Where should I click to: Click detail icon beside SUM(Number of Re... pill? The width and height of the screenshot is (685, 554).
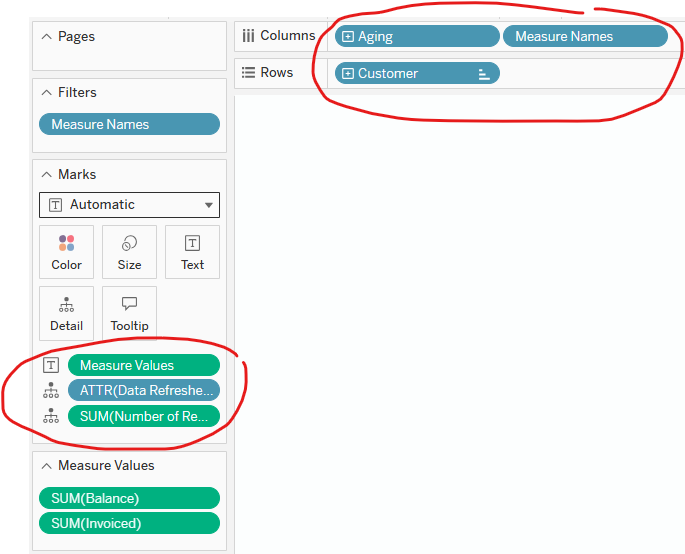coord(51,416)
